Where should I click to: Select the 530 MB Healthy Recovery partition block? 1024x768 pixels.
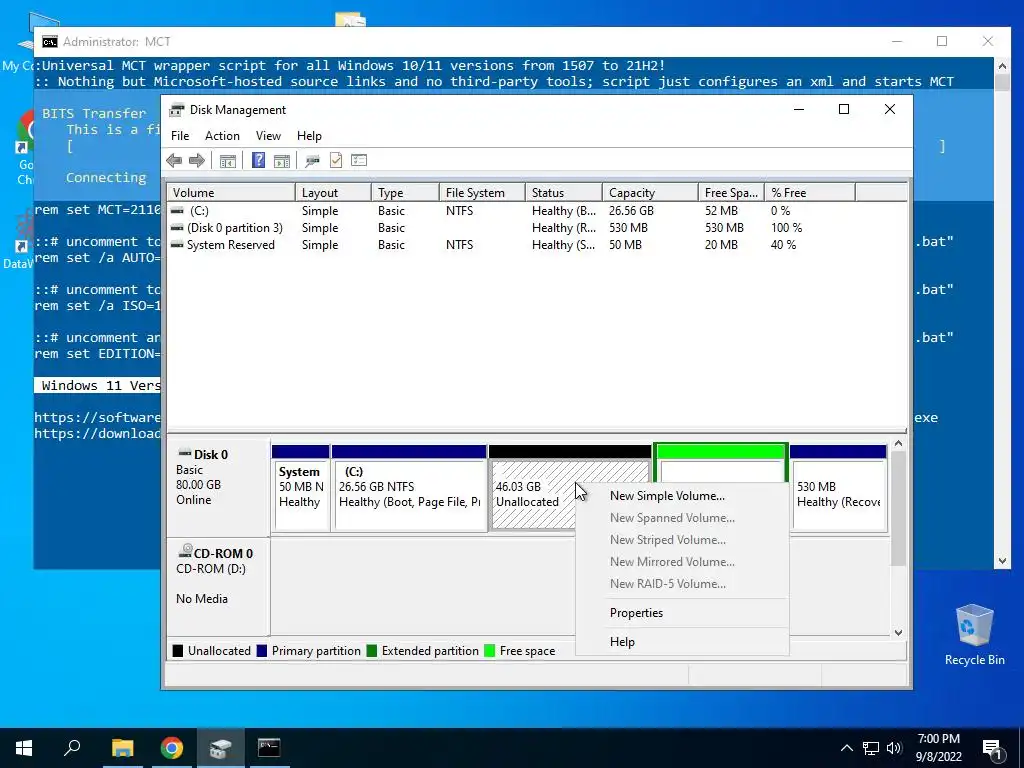[839, 488]
